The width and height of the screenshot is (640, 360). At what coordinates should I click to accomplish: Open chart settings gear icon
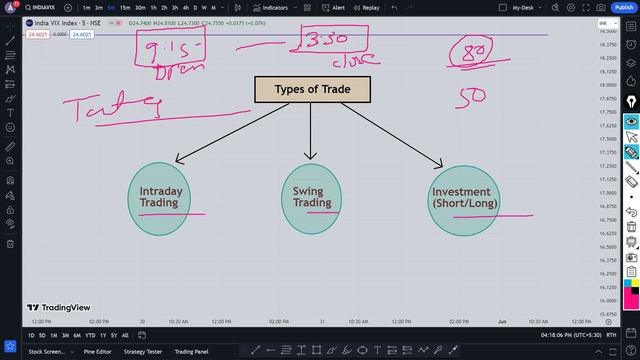[x=571, y=8]
